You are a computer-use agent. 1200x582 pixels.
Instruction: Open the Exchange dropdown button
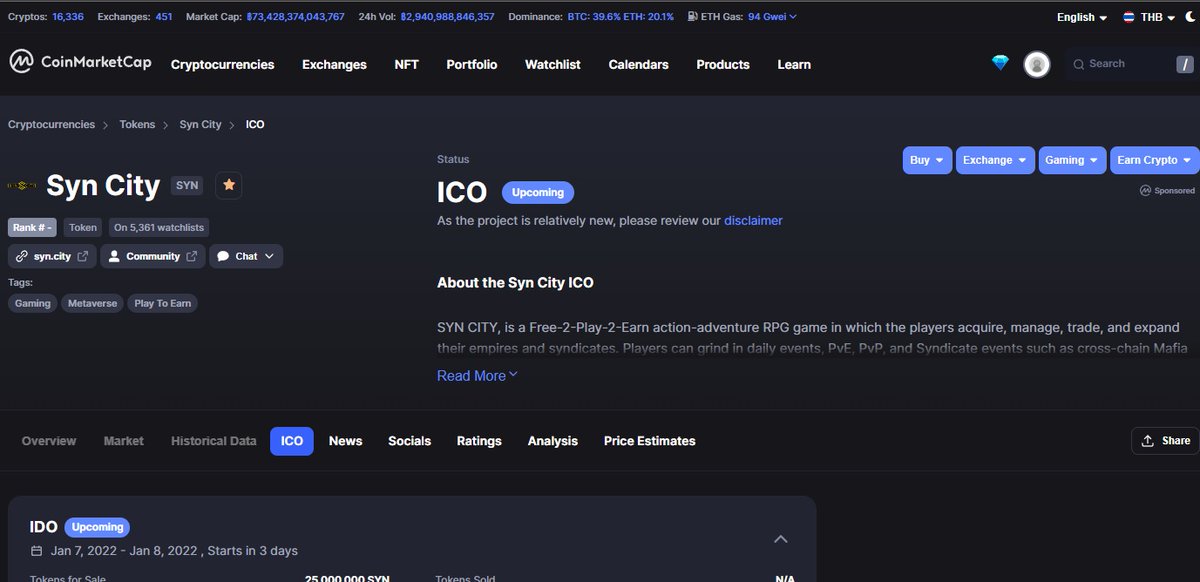pos(994,160)
